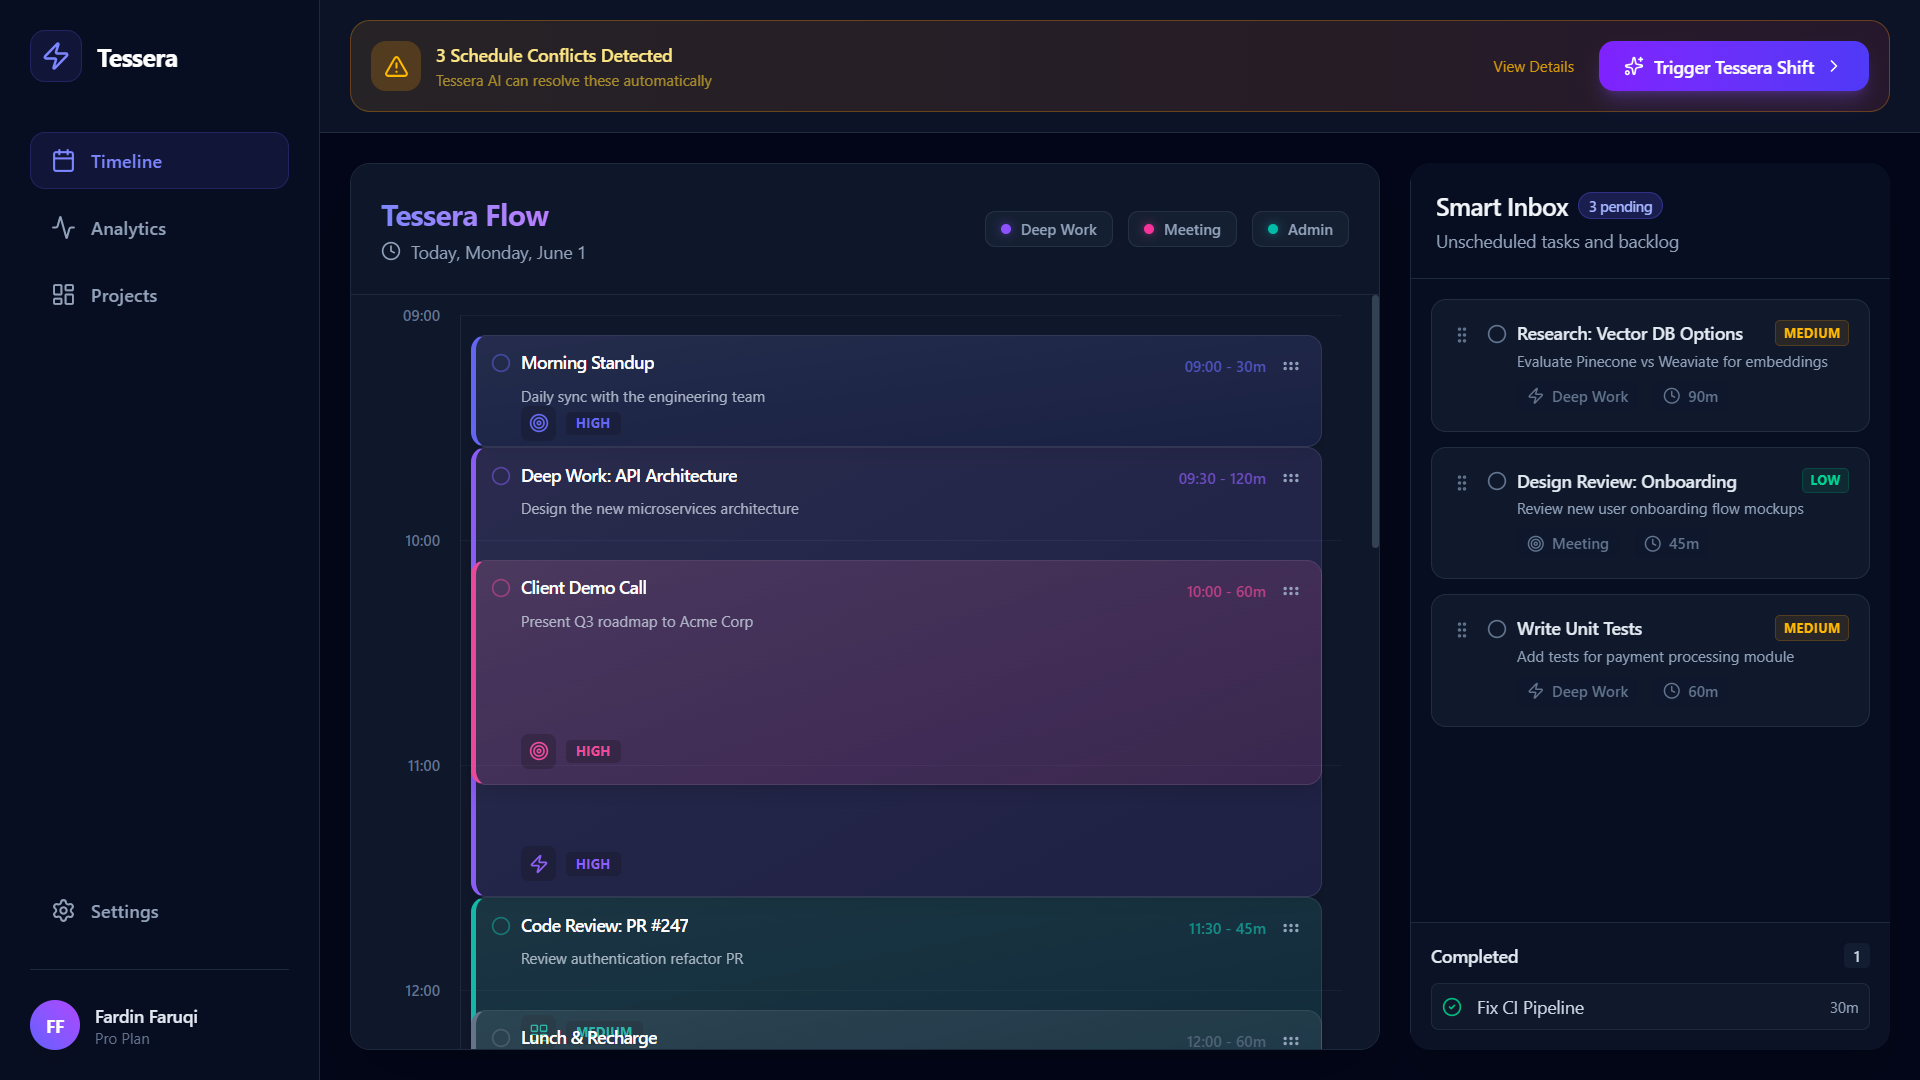Mark Code Review: PR #247 complete

pyautogui.click(x=501, y=926)
